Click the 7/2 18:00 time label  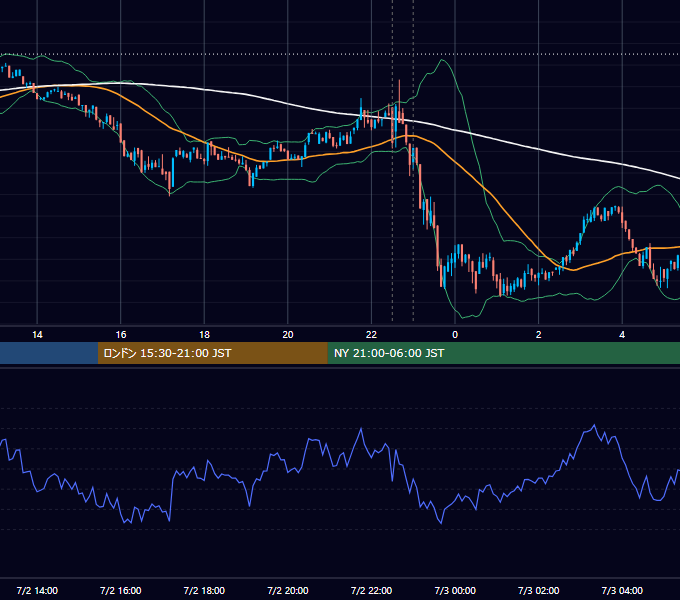pyautogui.click(x=204, y=590)
